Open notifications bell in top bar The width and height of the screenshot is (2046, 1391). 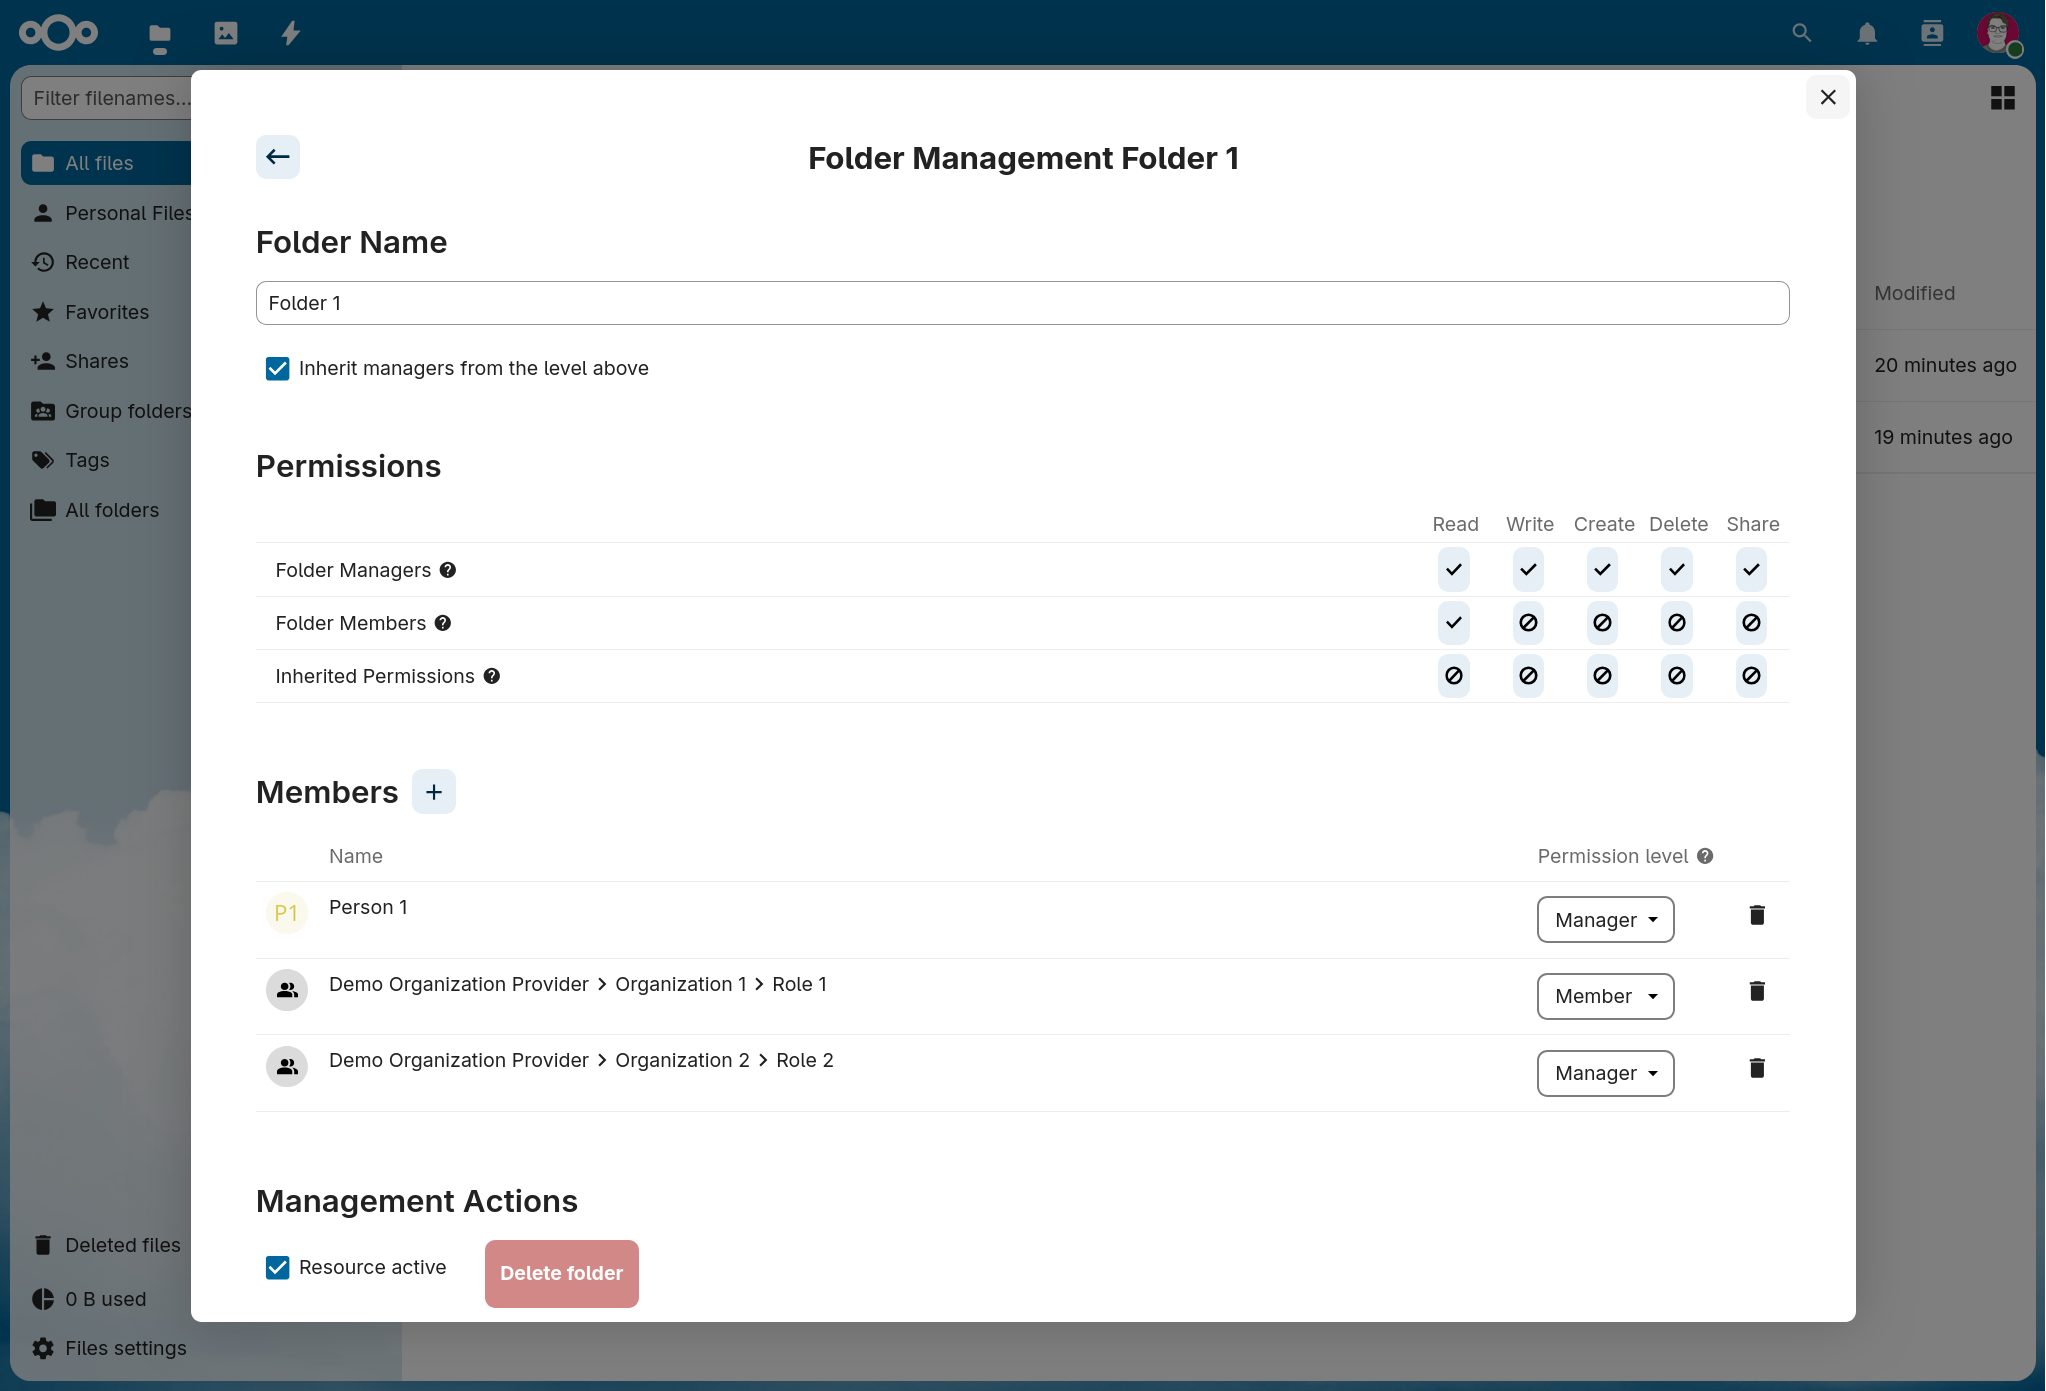click(1866, 33)
